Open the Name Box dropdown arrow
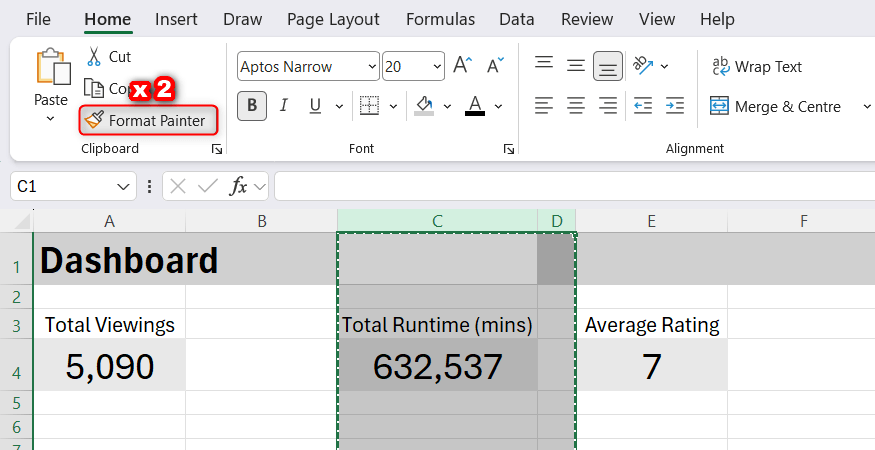The image size is (875, 450). (123, 186)
